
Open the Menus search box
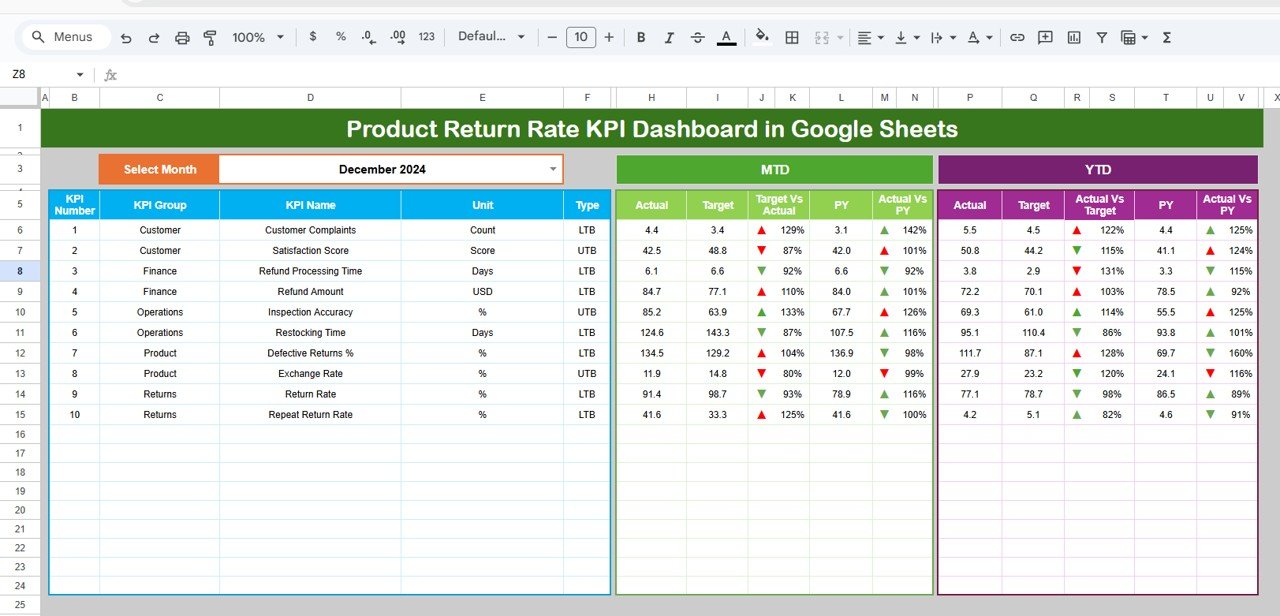tap(63, 36)
